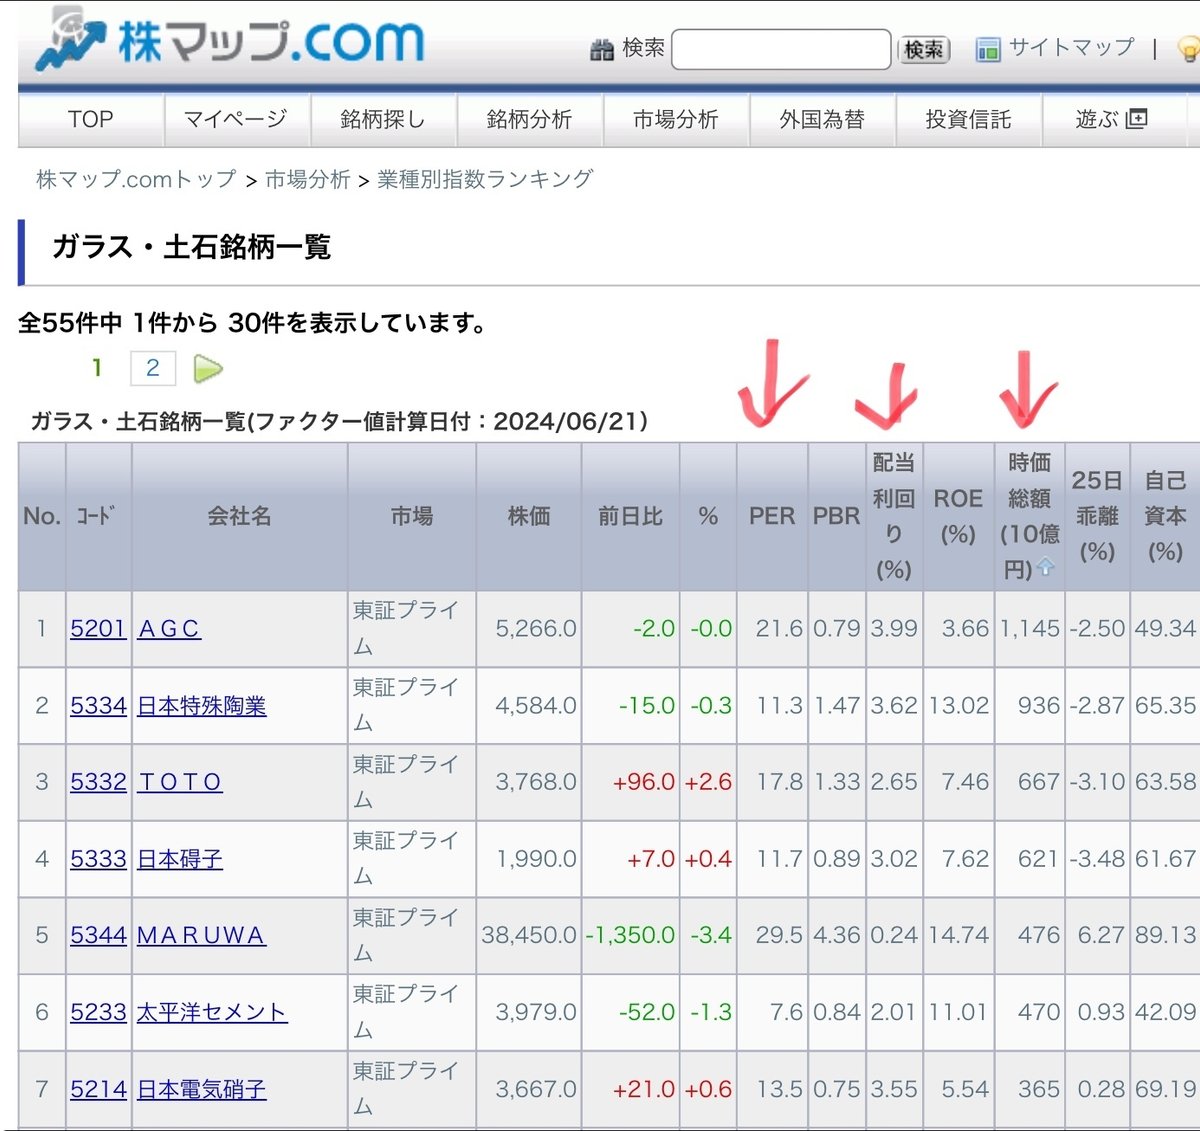Click the 株価 column header
The image size is (1200, 1131).
529,516
